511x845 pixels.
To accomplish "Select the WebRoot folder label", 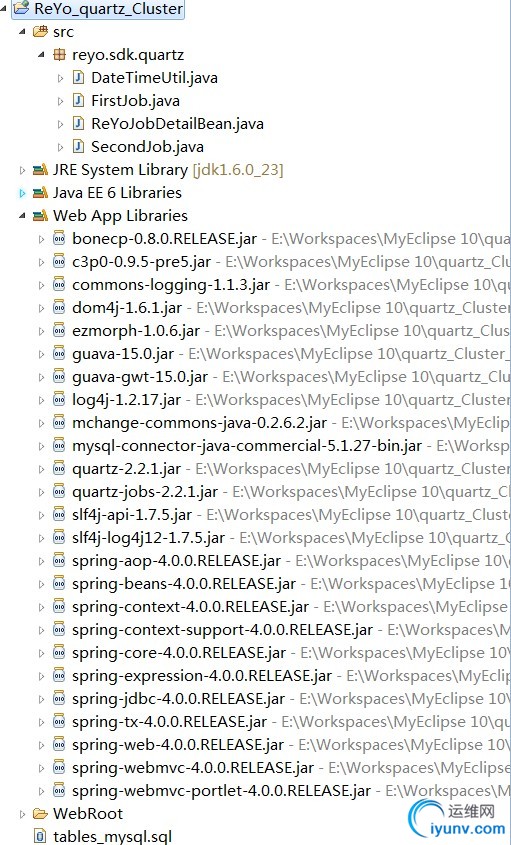I will pos(88,813).
